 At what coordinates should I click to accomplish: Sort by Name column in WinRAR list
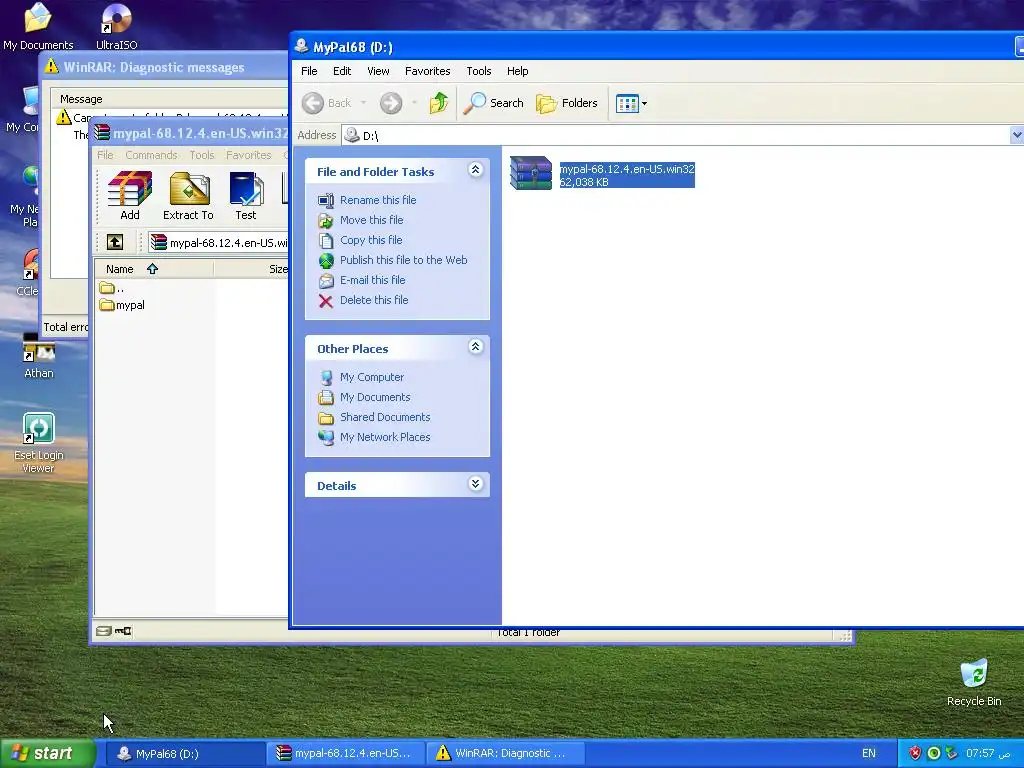(154, 269)
